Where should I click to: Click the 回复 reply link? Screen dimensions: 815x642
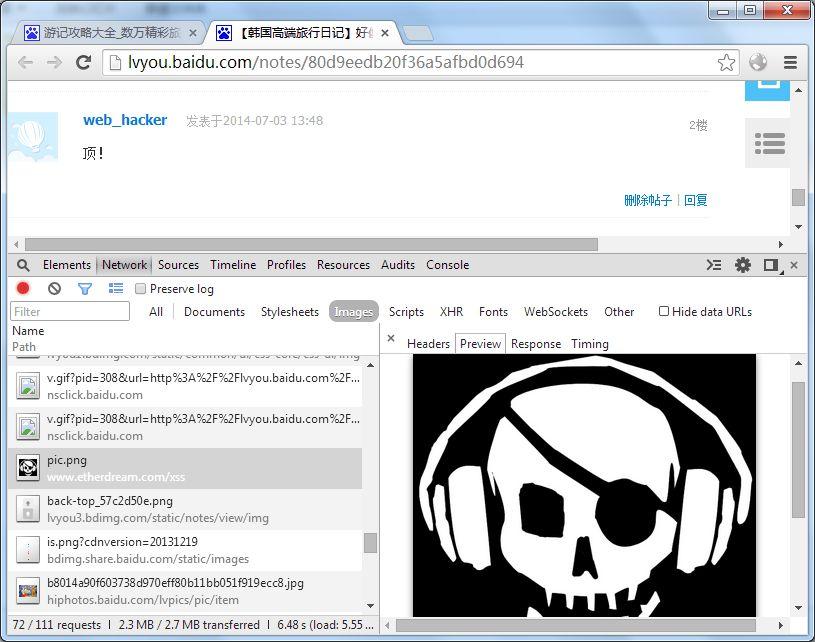(696, 200)
